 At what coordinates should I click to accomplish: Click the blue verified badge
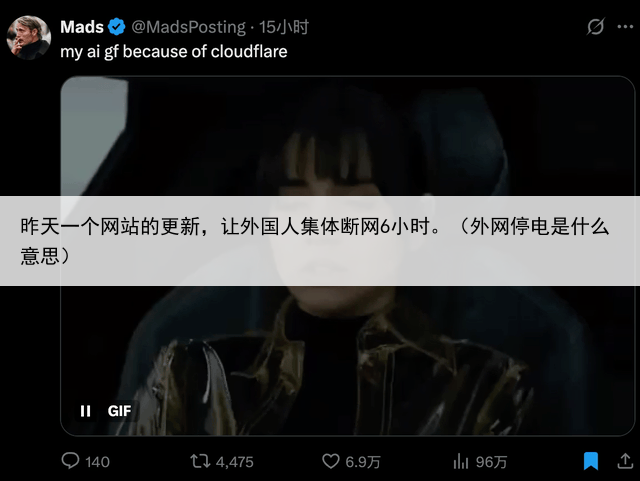[x=117, y=27]
